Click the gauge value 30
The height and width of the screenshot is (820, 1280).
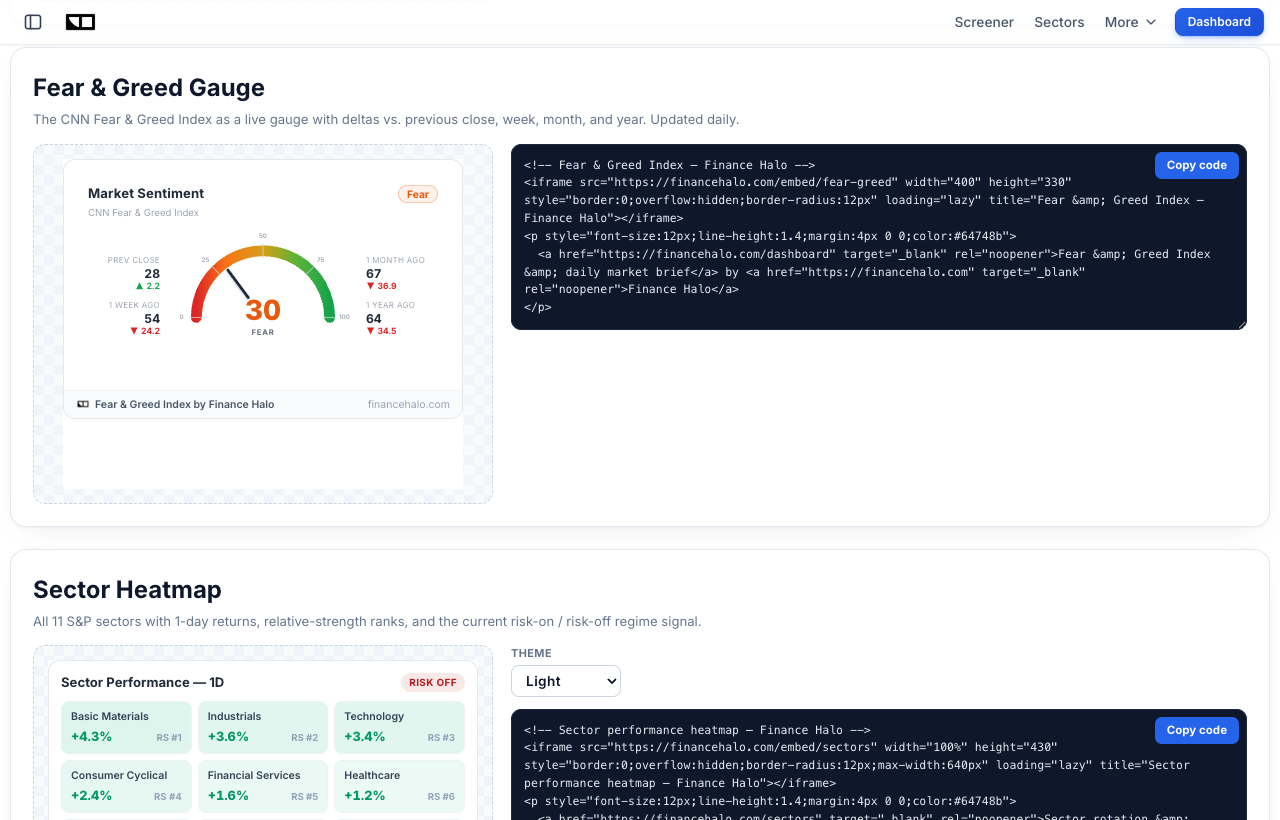click(263, 310)
